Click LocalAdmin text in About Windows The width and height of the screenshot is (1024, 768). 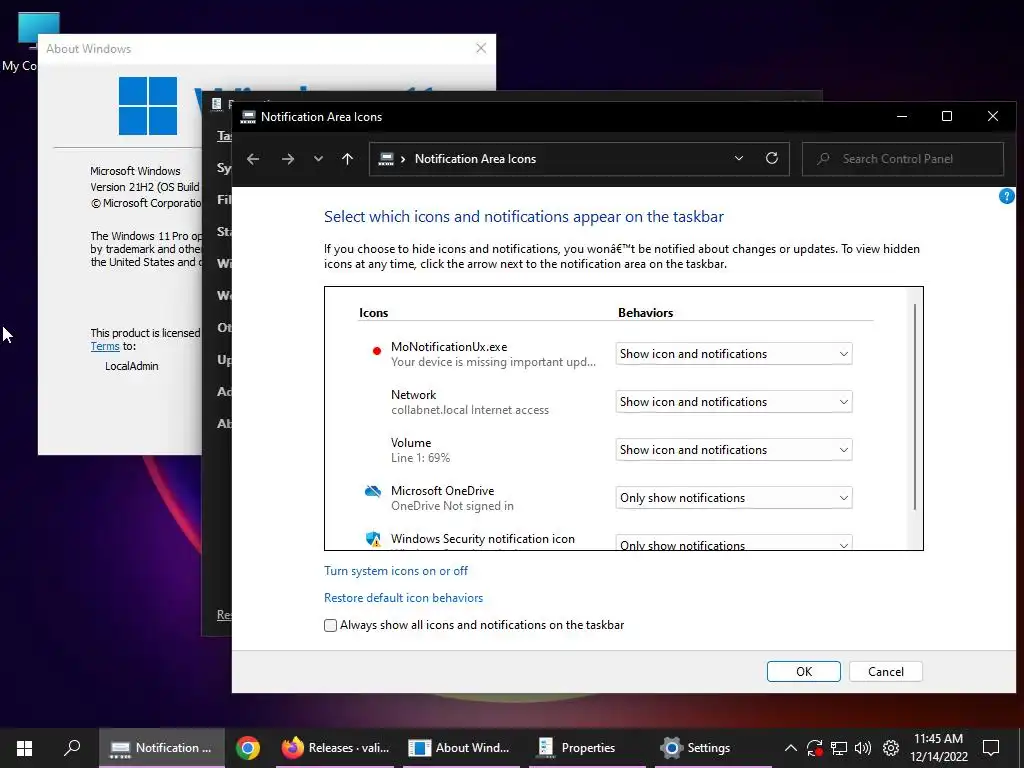click(132, 366)
